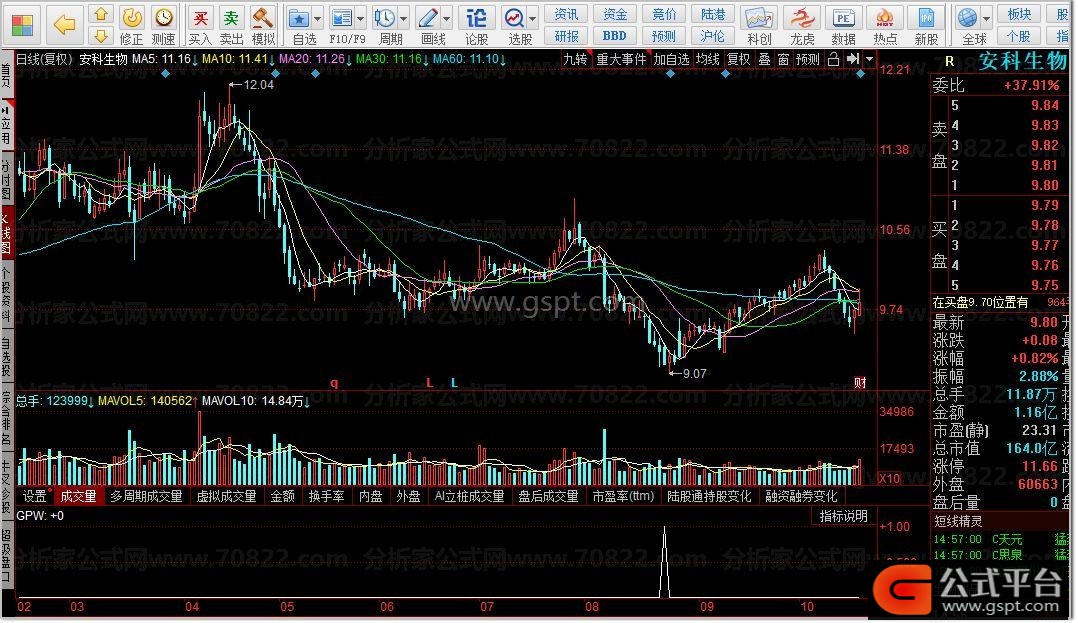This screenshot has height=623, width=1078.
Task: Toggle 叠 overlay mode
Action: click(x=764, y=60)
